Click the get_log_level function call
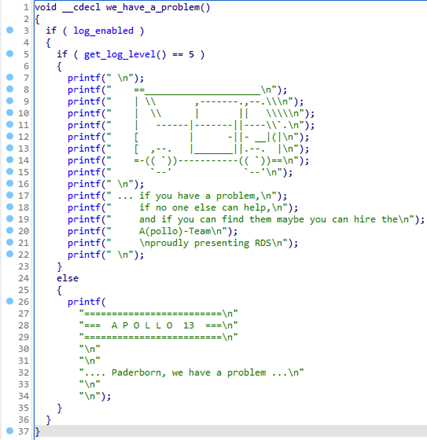Screen dimensions: 427x440 (x=125, y=54)
